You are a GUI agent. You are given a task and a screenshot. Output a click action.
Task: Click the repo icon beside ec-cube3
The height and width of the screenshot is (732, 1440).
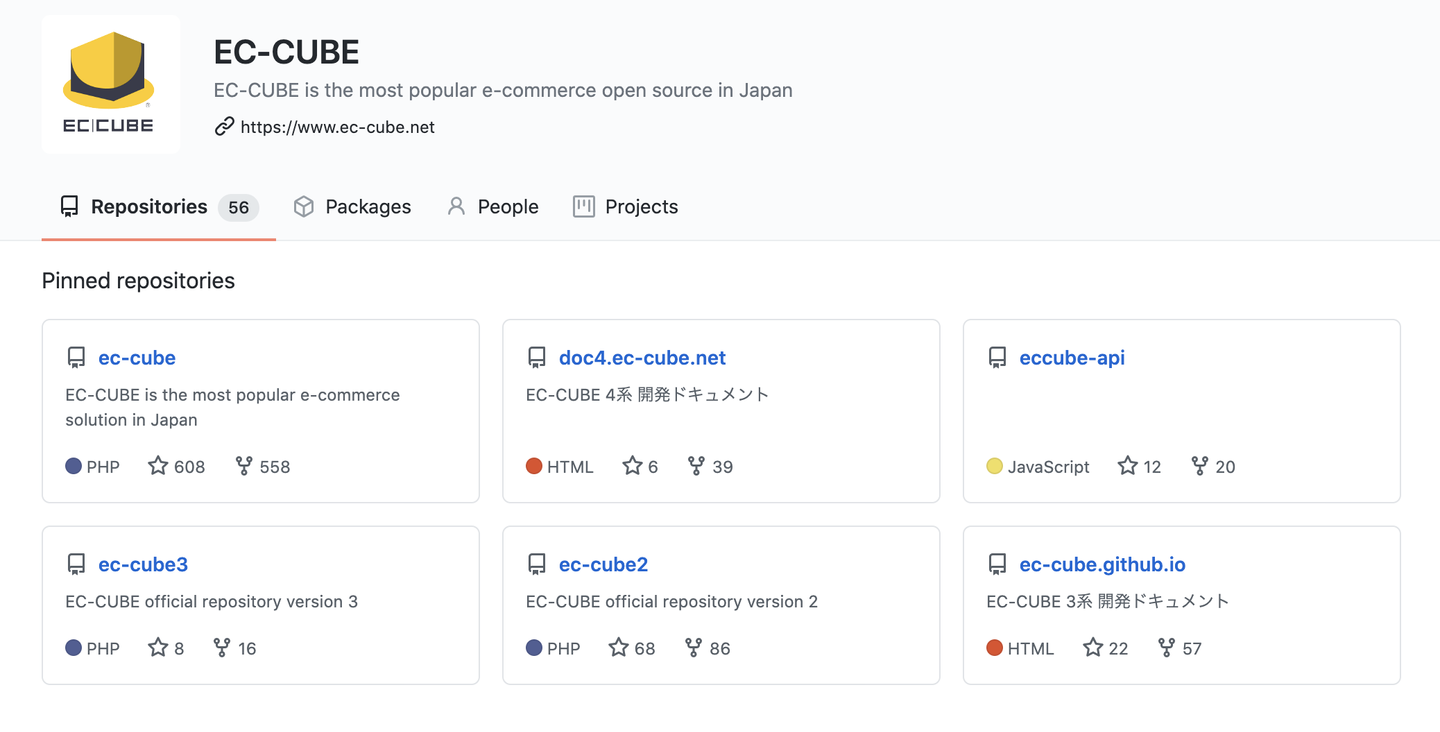click(x=76, y=565)
